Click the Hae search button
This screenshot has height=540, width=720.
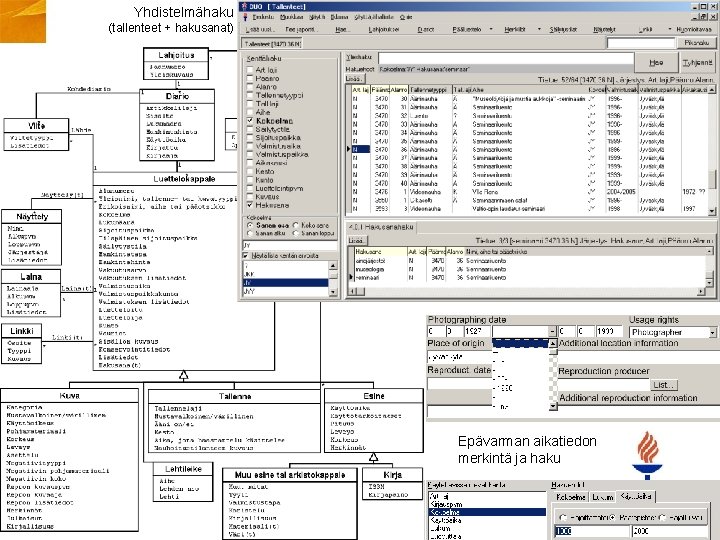click(x=656, y=62)
